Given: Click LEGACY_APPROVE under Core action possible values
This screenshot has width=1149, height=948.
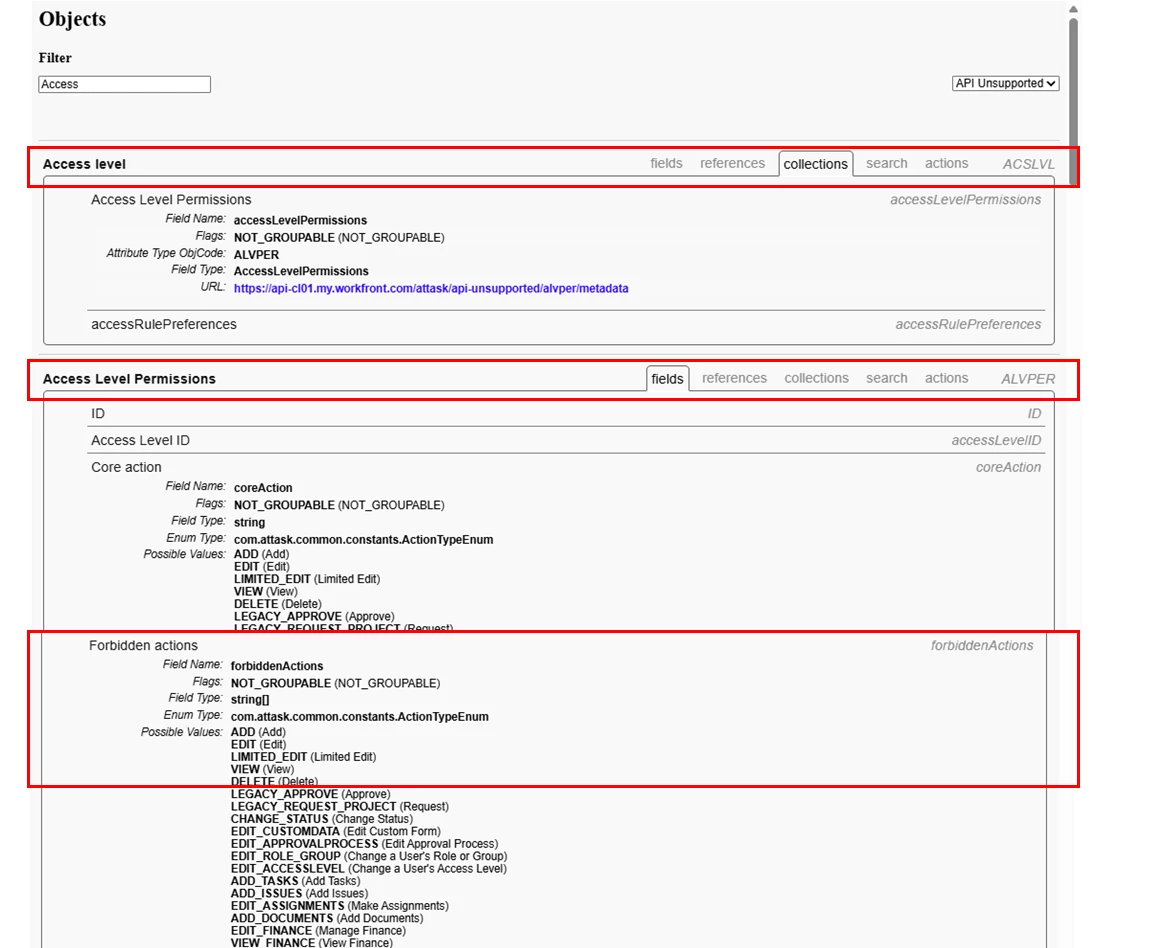Looking at the screenshot, I should [314, 616].
